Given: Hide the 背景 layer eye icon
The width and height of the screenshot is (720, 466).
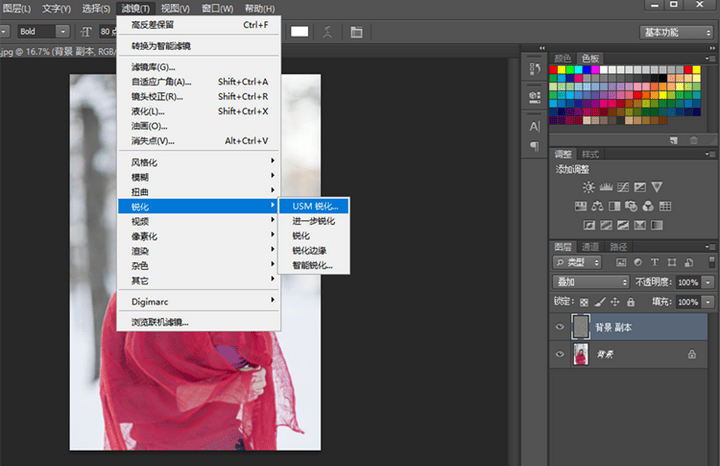Looking at the screenshot, I should click(559, 354).
